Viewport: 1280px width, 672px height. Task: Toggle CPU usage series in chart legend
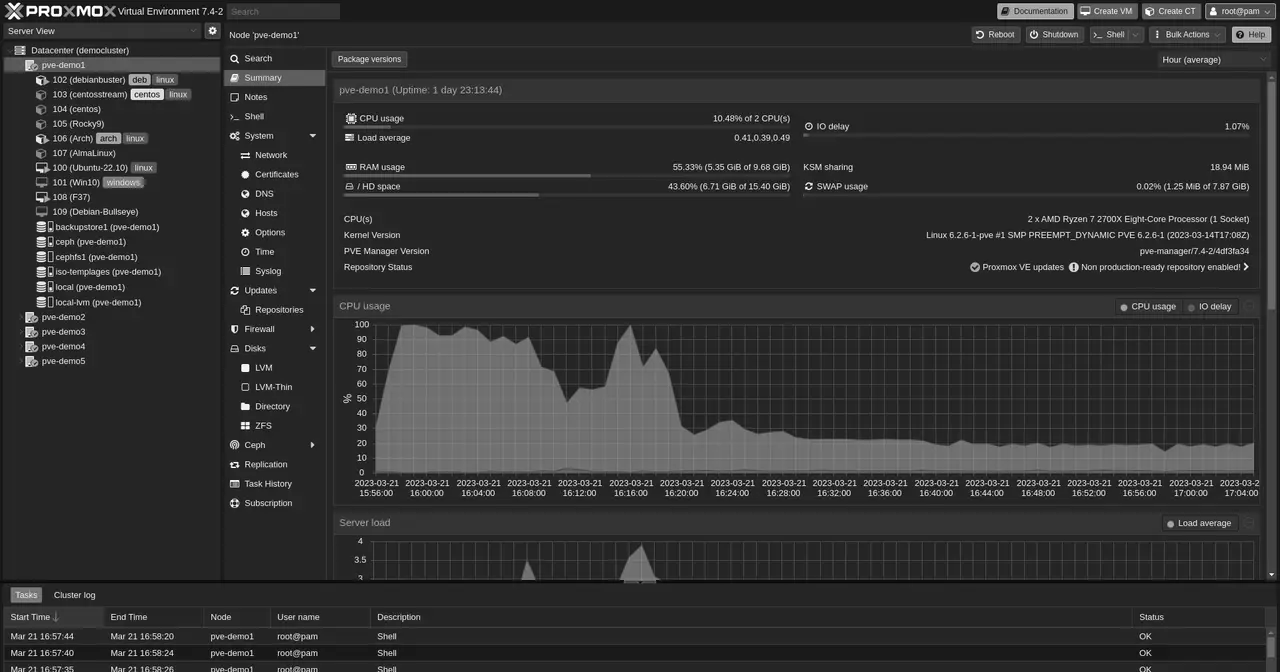pyautogui.click(x=1148, y=307)
